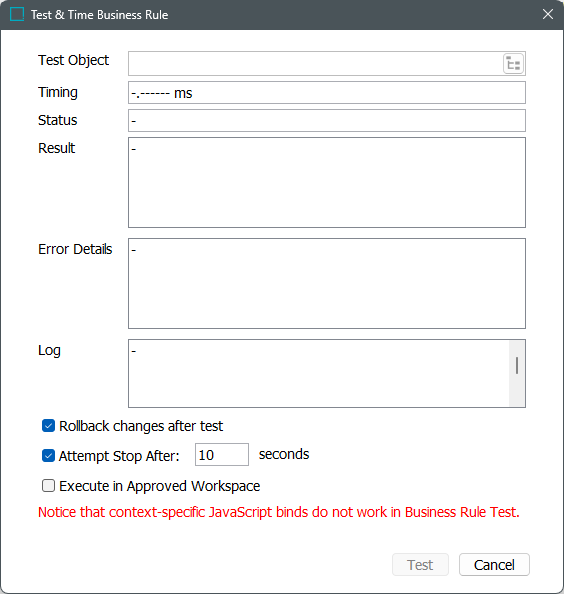Click the Execute in Approved Workspace label

click(x=159, y=486)
